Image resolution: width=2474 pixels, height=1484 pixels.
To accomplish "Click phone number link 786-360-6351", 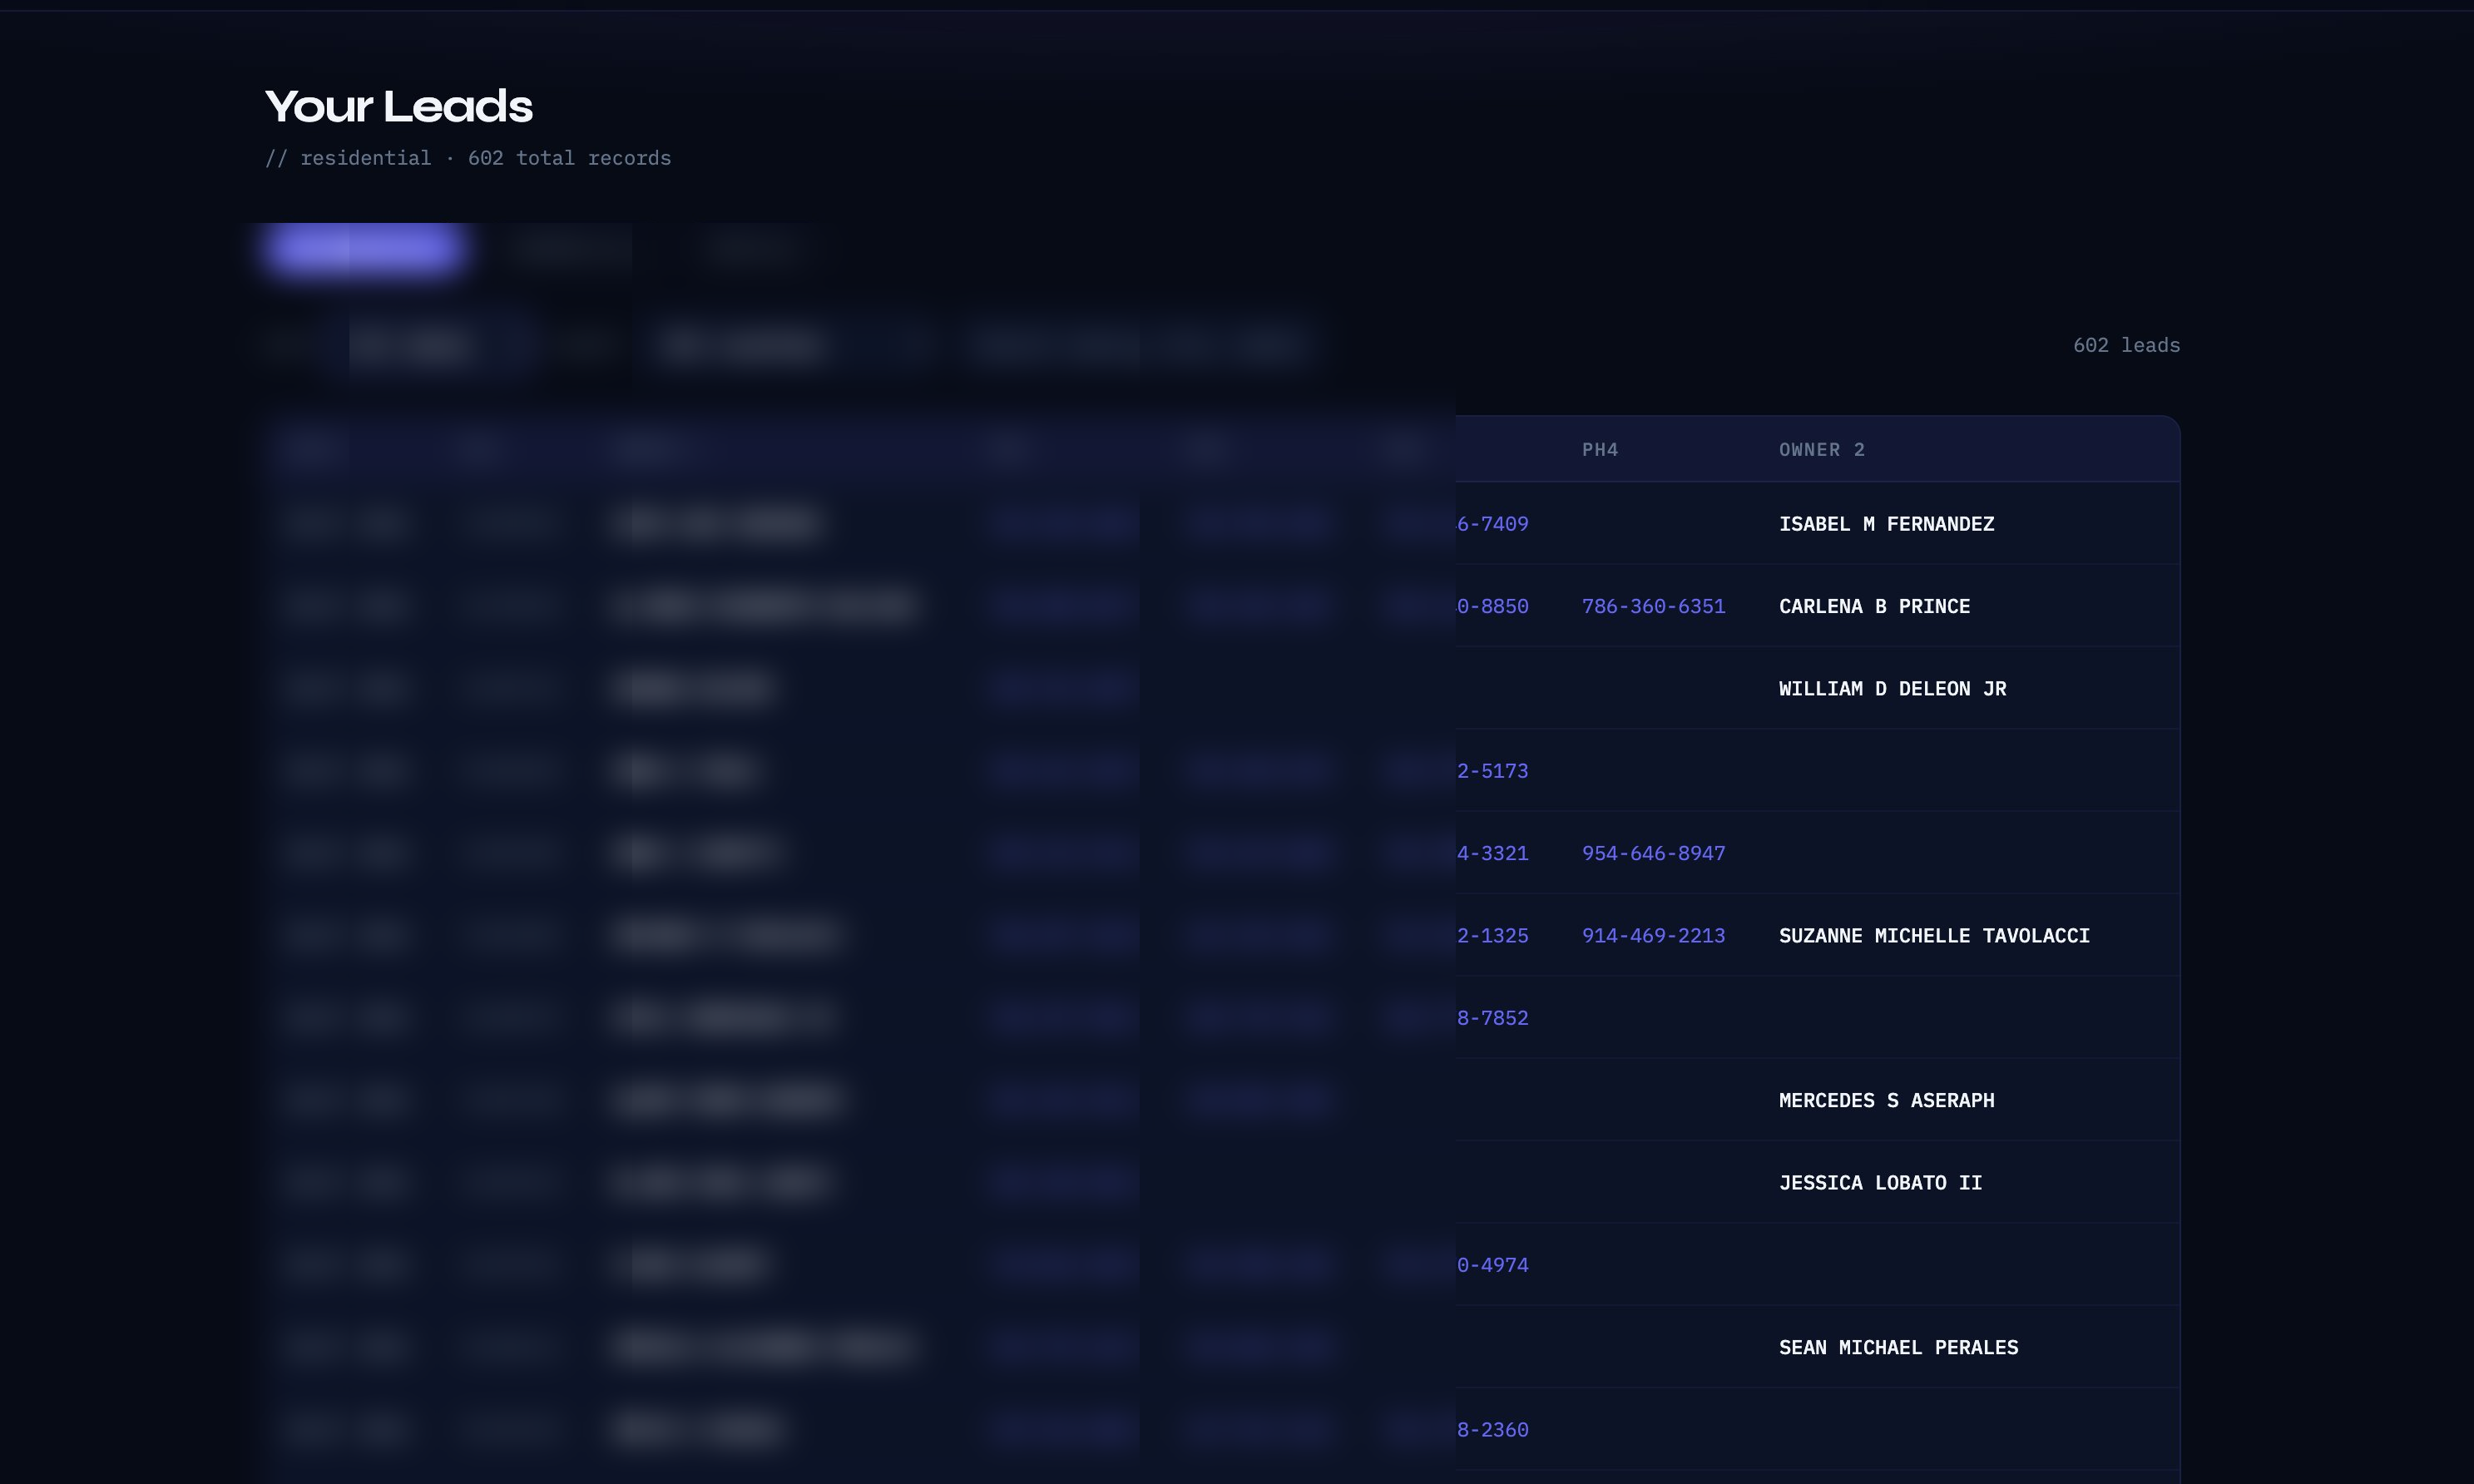I will tap(1653, 606).
